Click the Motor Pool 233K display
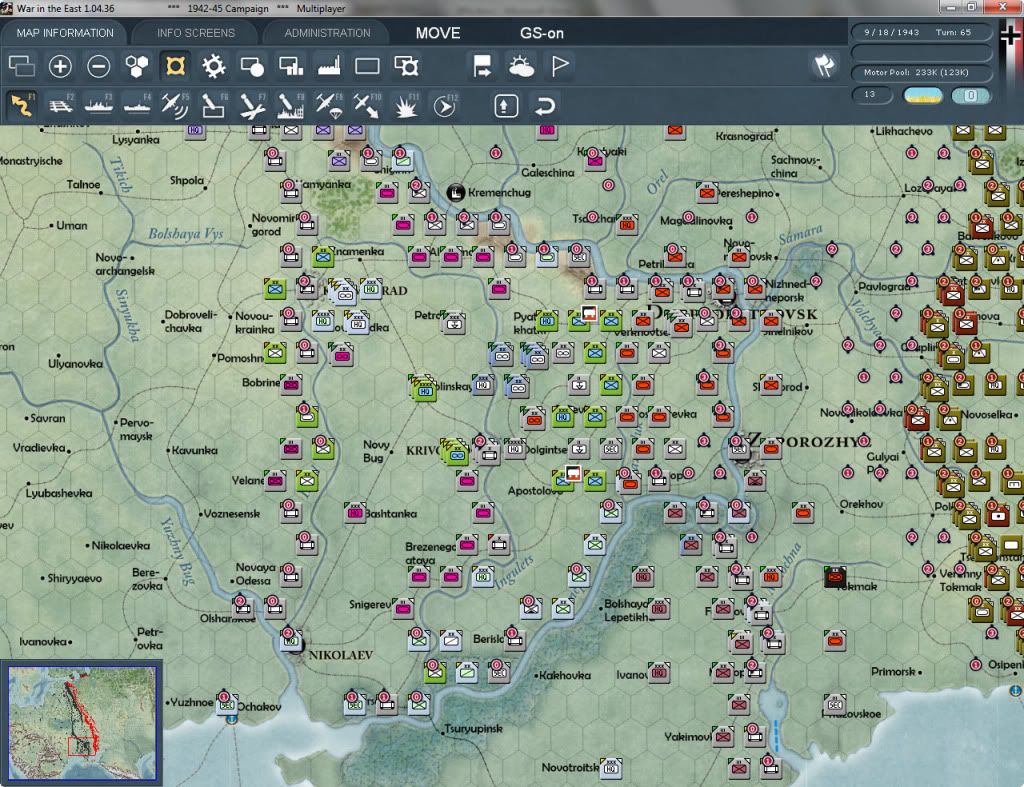Image resolution: width=1024 pixels, height=787 pixels. click(920, 72)
